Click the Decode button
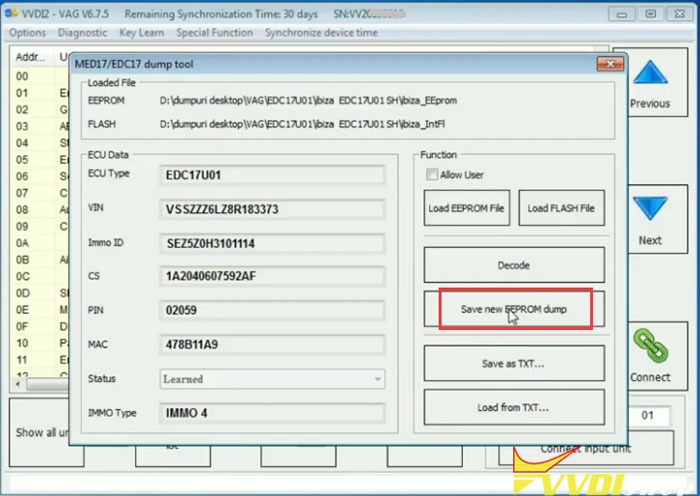The width and height of the screenshot is (700, 496). pyautogui.click(x=514, y=265)
